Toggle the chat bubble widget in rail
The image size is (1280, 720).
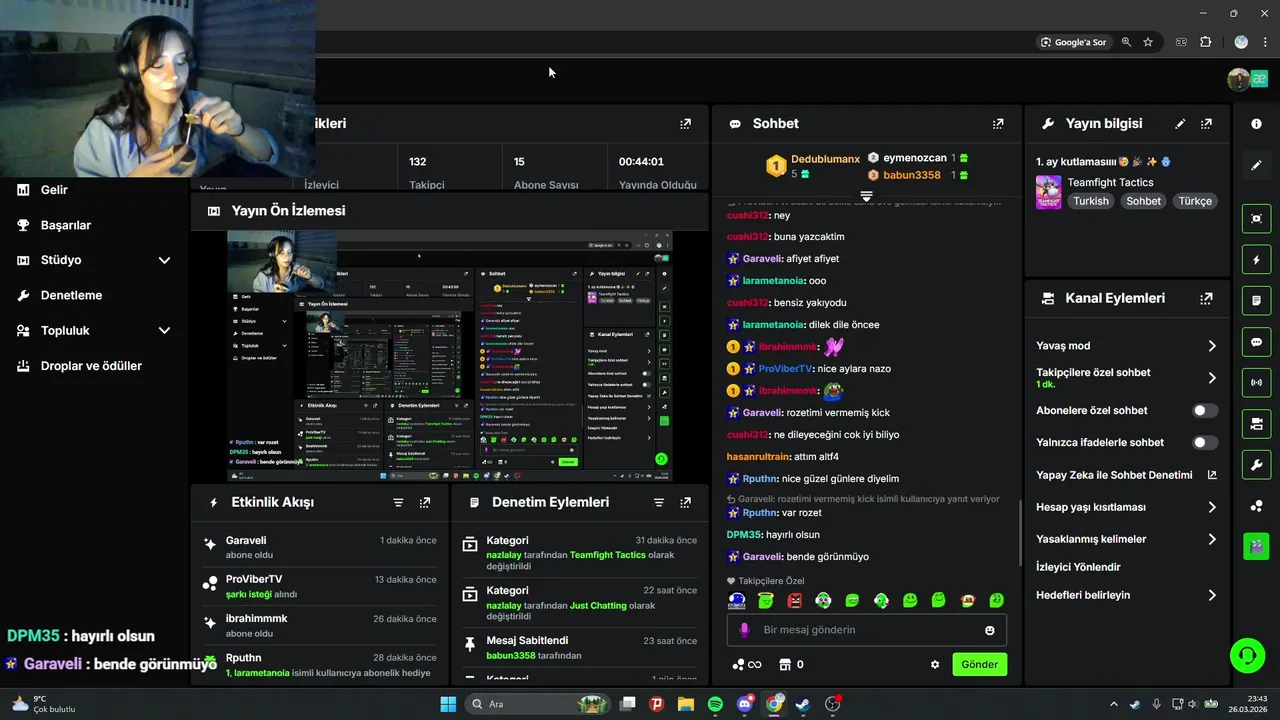point(1256,342)
